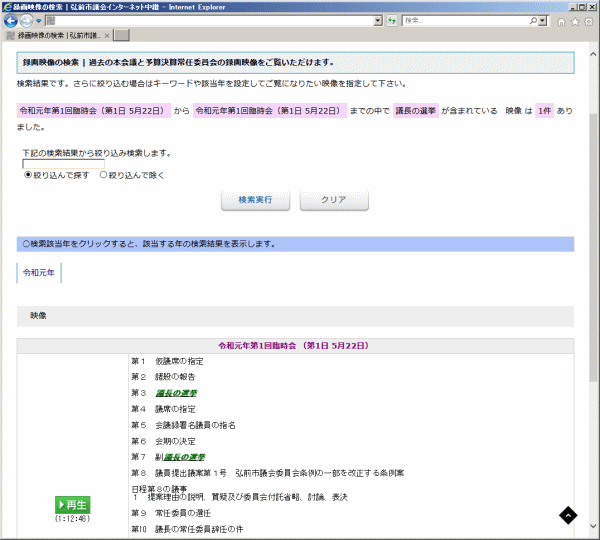Click the vertical scrollbar thumb

(593, 247)
